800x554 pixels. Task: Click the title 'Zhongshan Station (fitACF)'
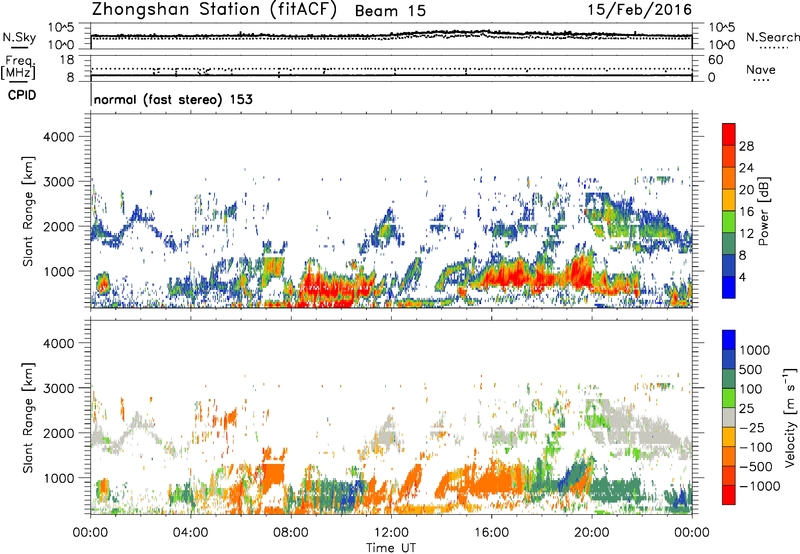[214, 9]
